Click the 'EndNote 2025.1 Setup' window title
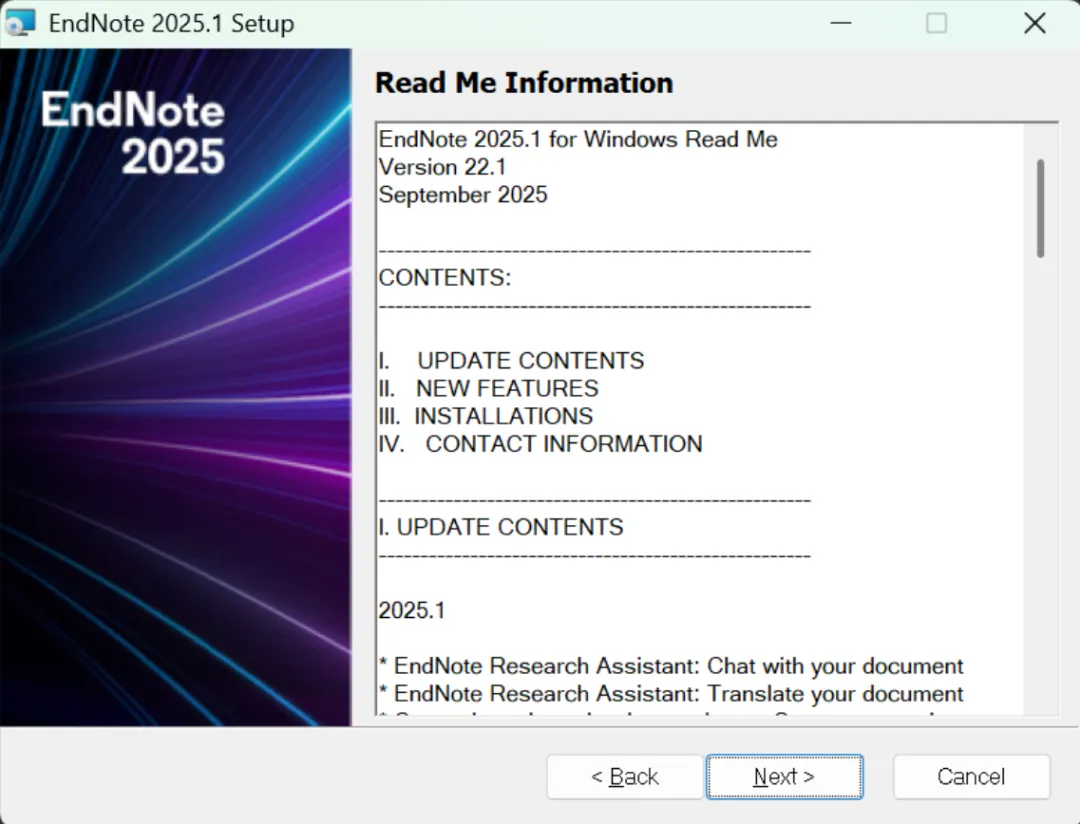Image resolution: width=1080 pixels, height=824 pixels. [x=172, y=23]
